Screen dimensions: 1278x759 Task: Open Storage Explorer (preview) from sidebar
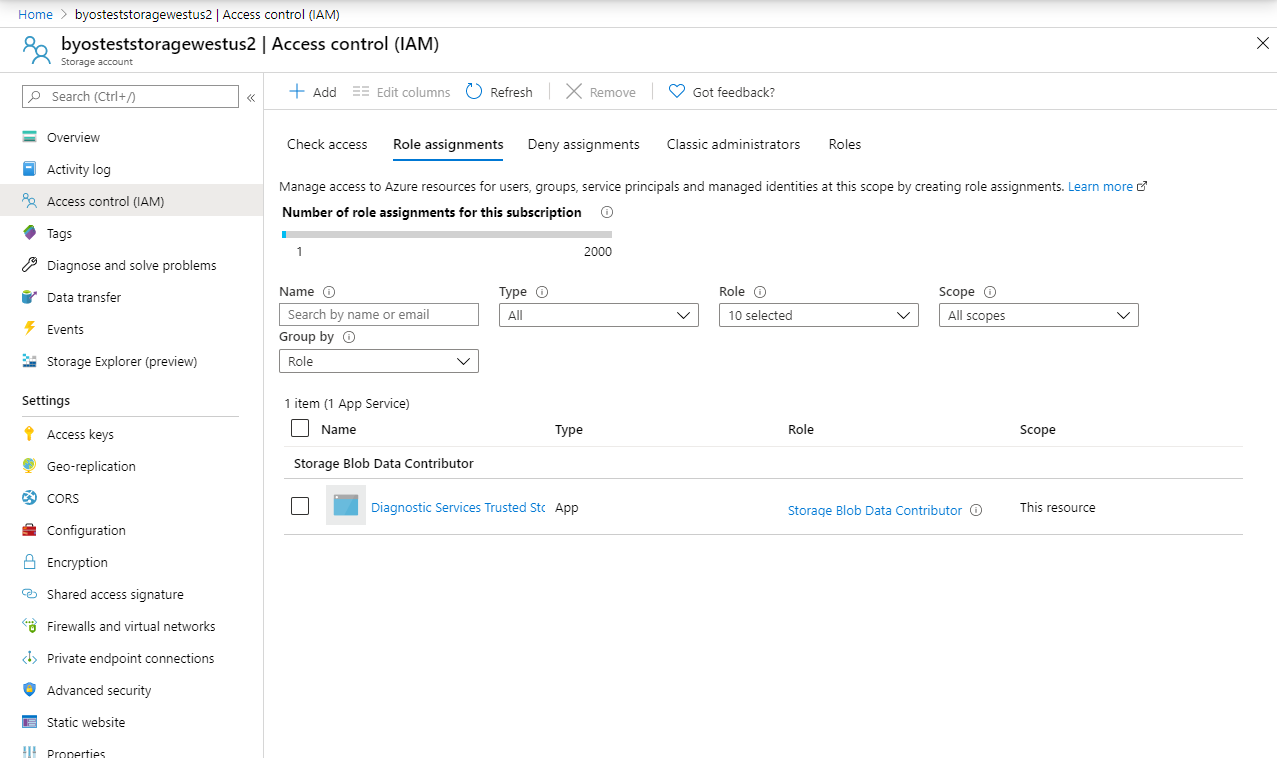[121, 361]
